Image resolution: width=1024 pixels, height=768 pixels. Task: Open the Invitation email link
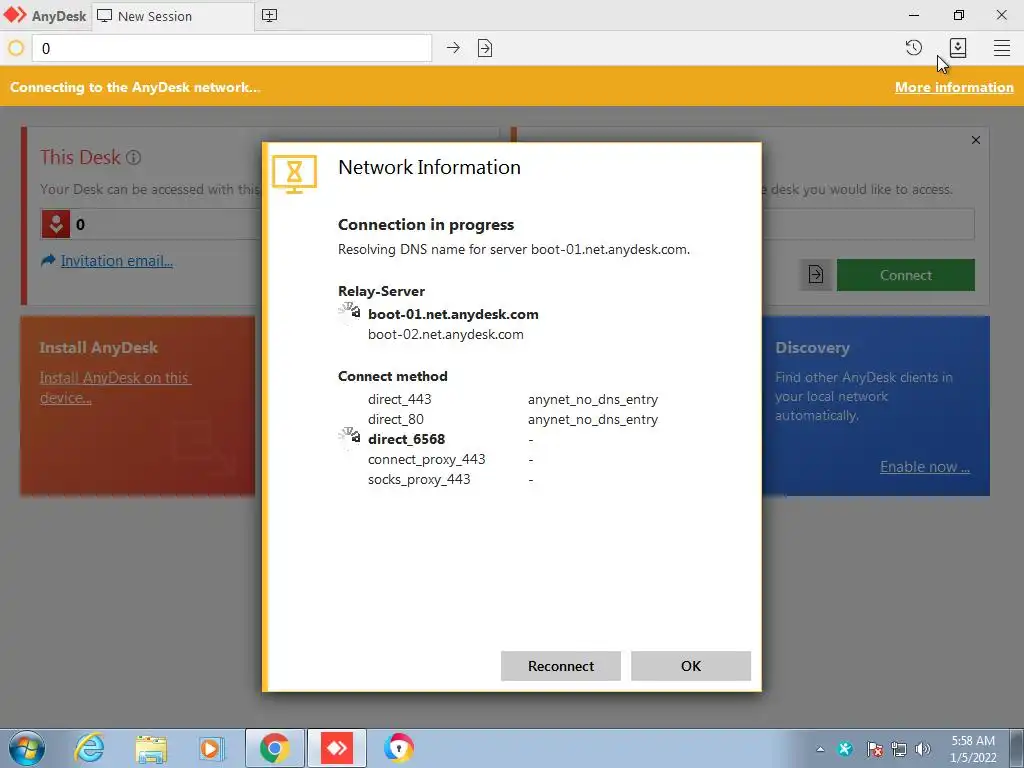pos(116,261)
